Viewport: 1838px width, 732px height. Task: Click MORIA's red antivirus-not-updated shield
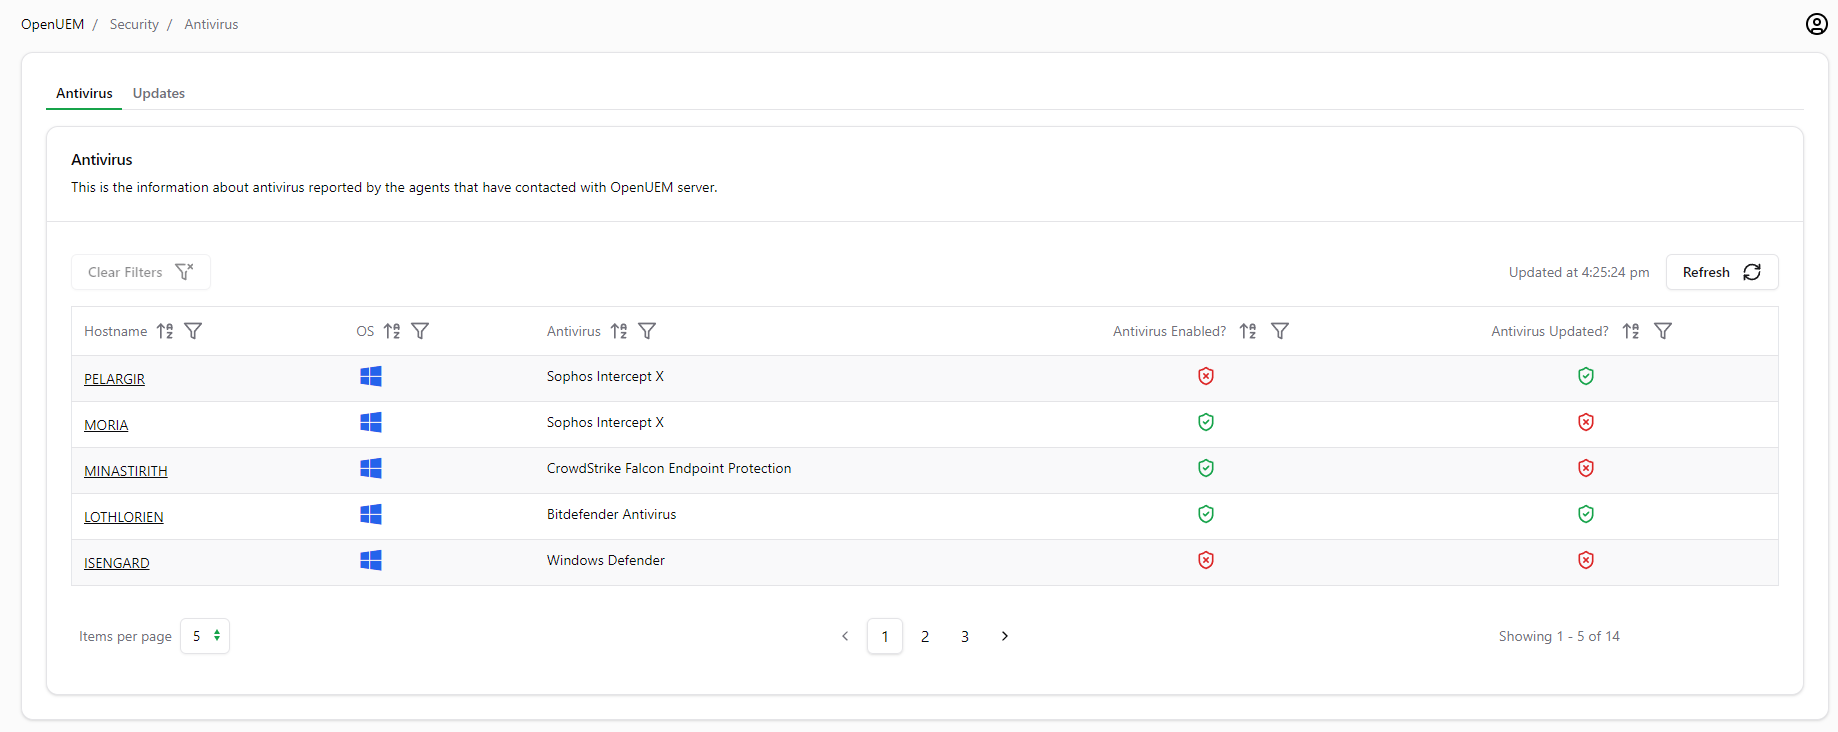1586,422
